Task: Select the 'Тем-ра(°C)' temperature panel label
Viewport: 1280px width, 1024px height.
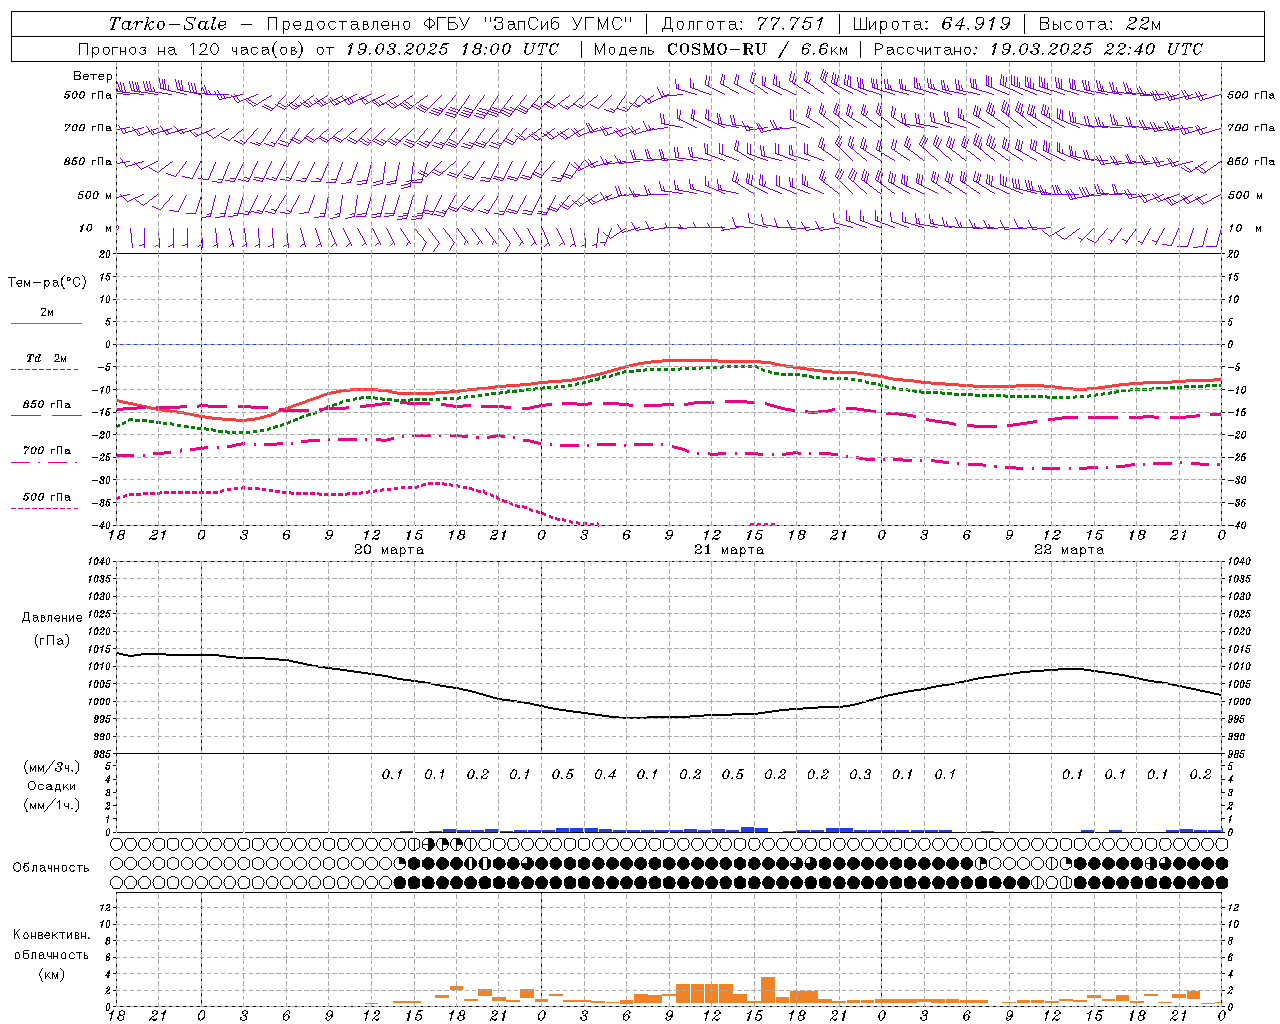Action: [47, 283]
